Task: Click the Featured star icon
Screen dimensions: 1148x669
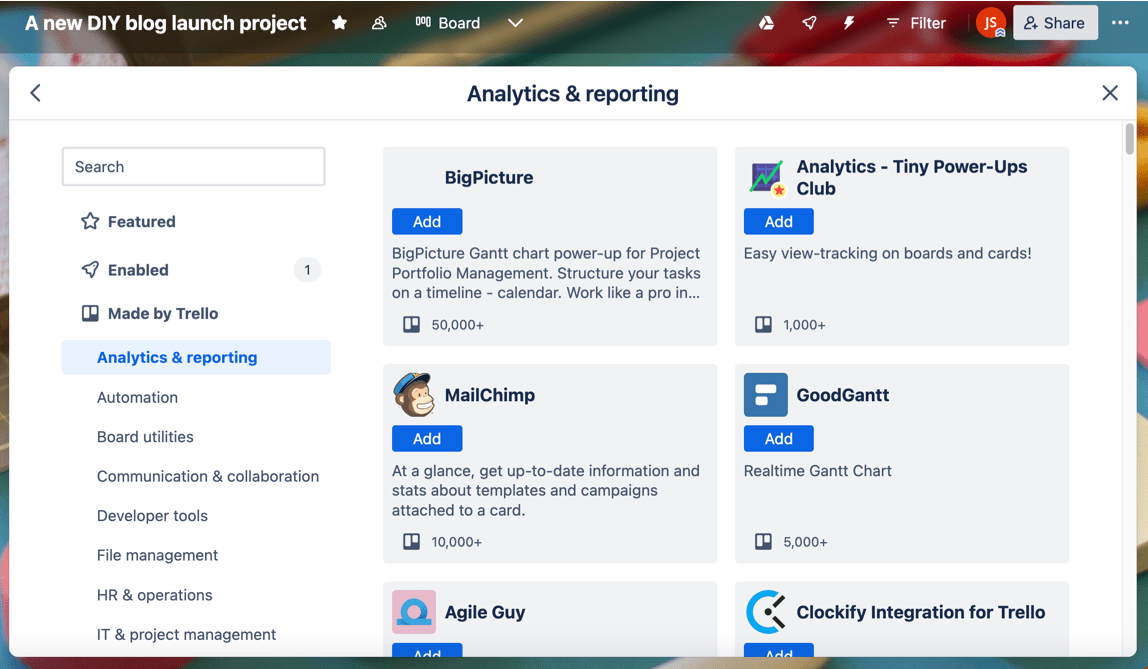Action: pos(90,221)
